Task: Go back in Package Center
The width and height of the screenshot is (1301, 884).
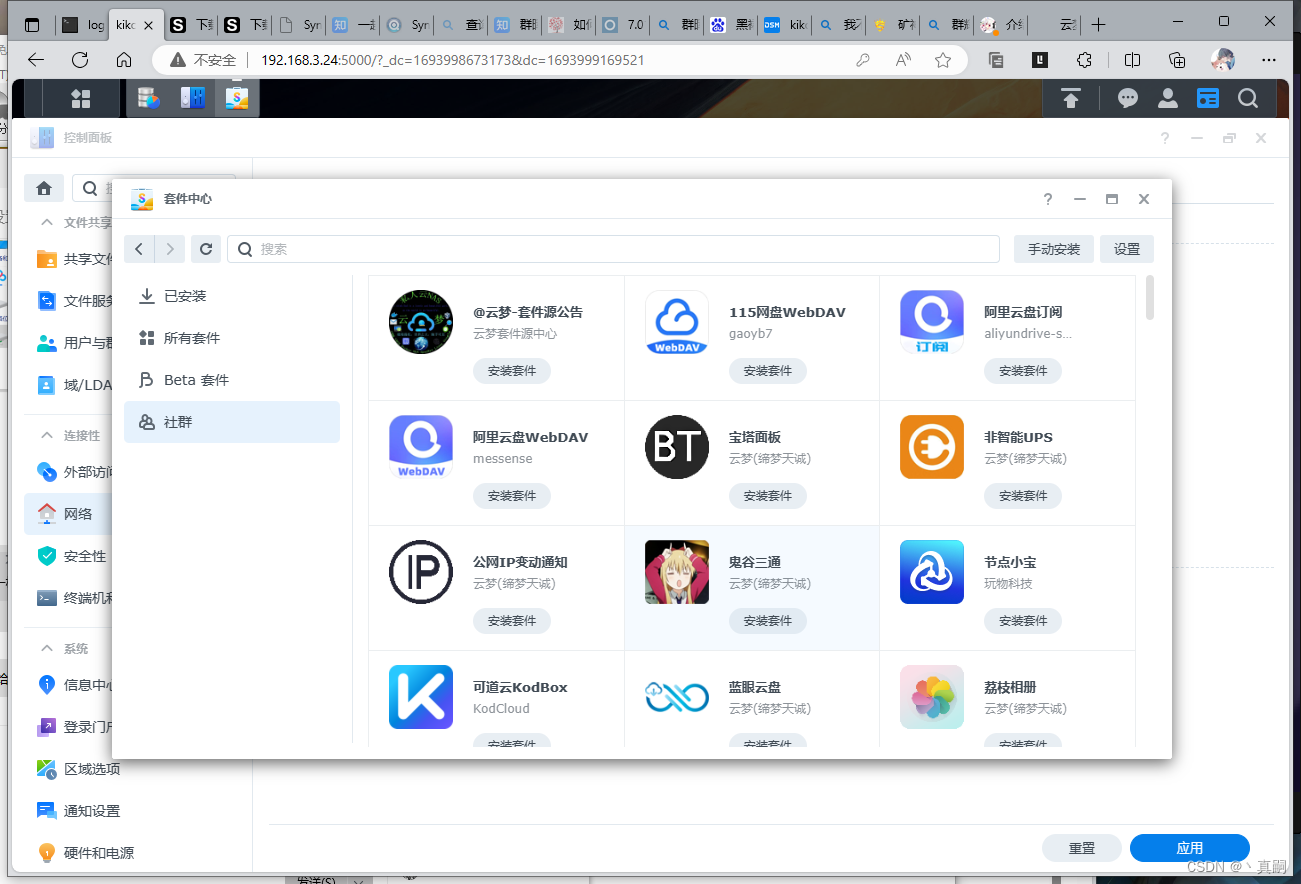Action: [139, 249]
